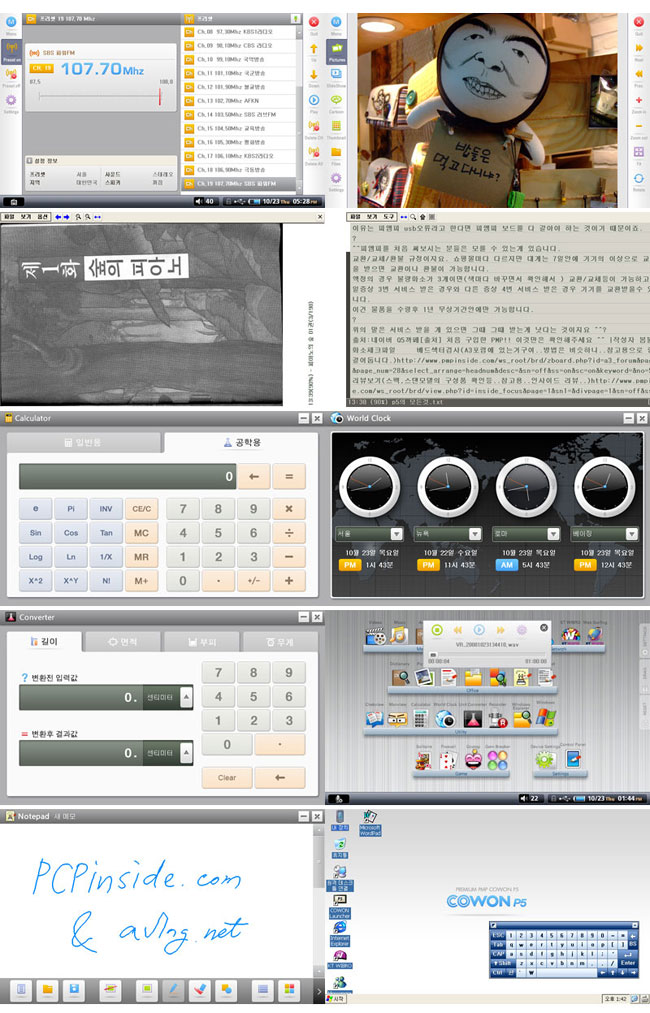Screen dimensions: 650x1013
Task: Click the Notepad vertical scrollbar
Action: (318, 900)
